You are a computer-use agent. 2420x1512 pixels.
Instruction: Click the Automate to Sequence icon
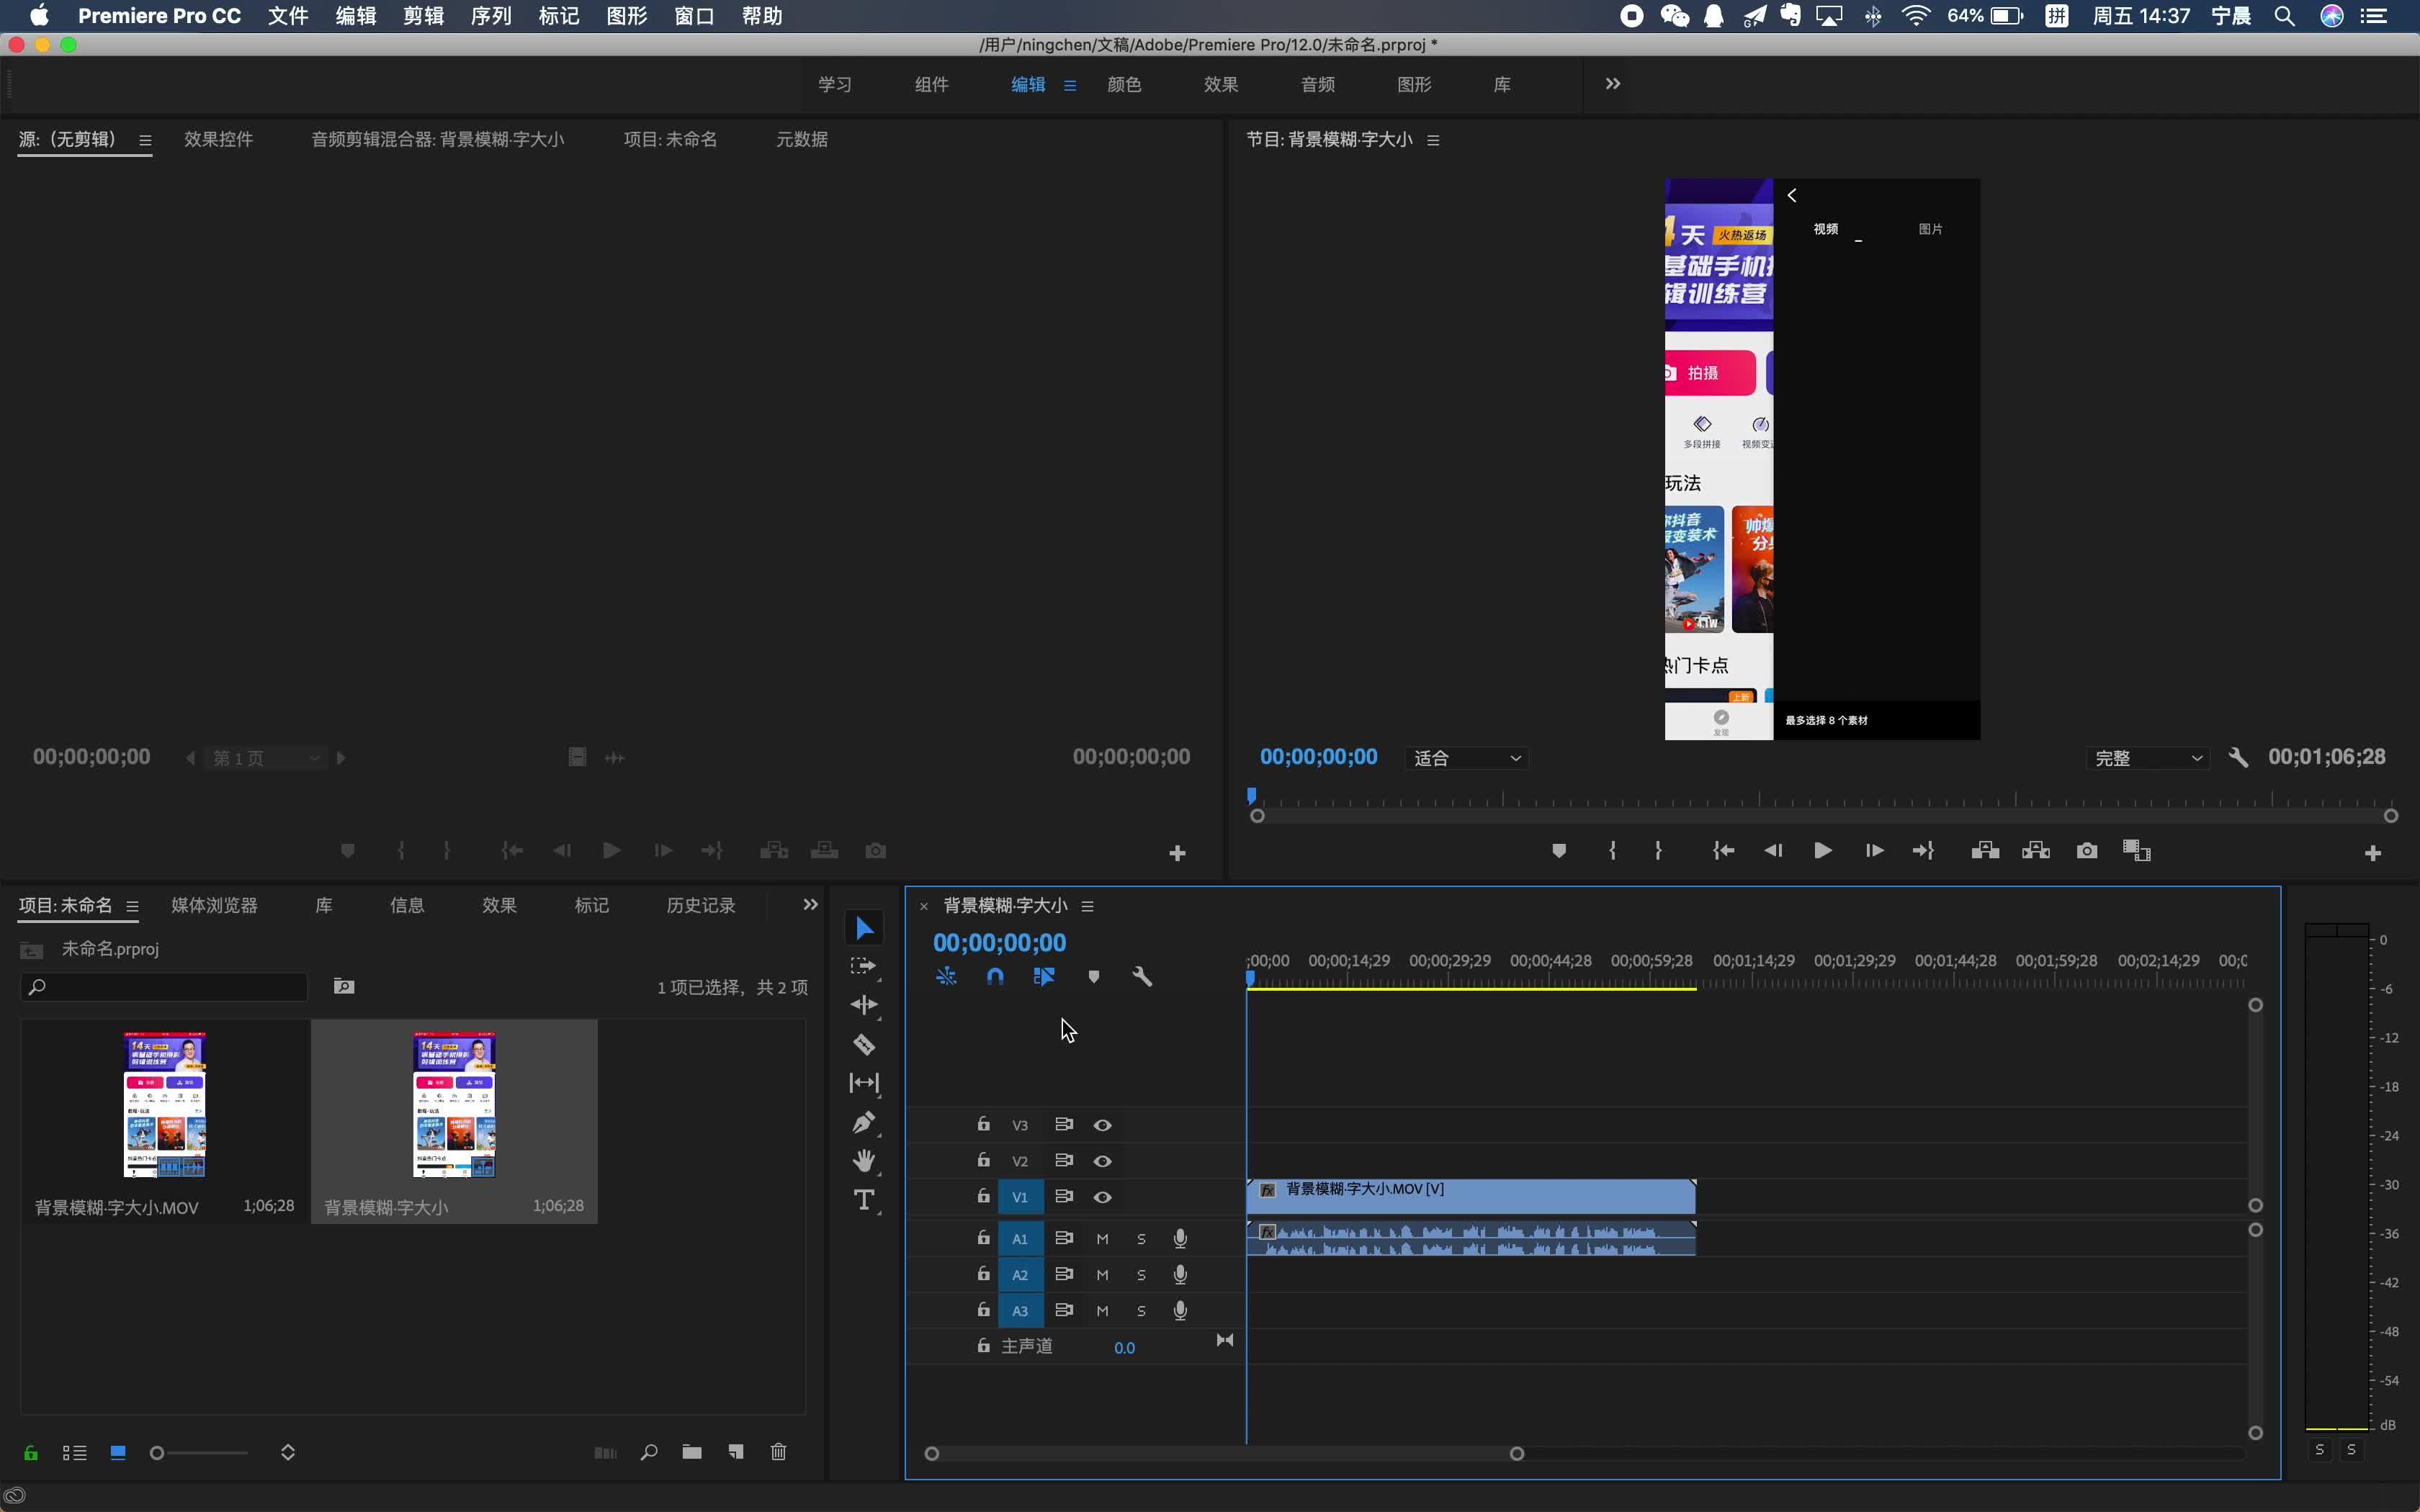606,1453
